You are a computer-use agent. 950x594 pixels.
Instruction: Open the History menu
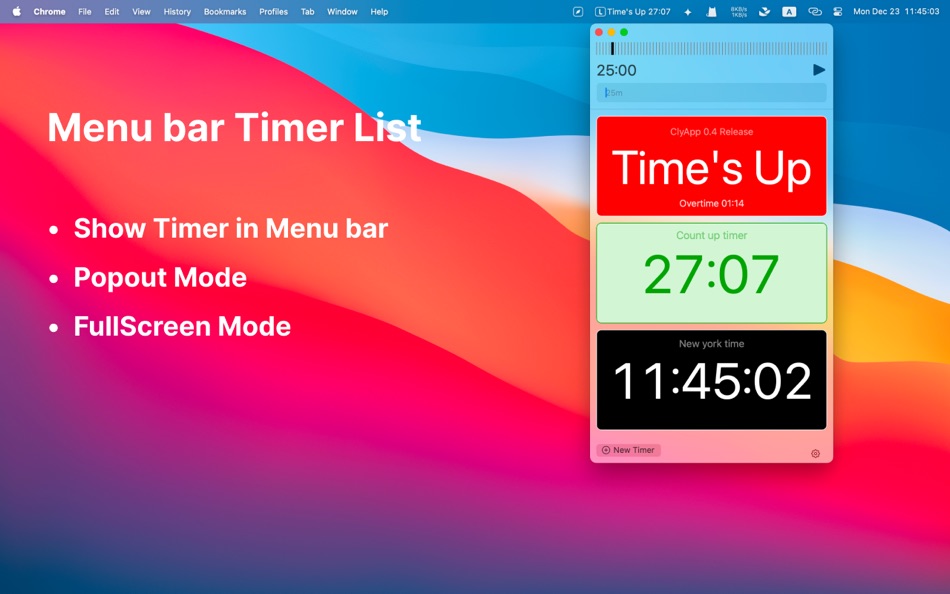point(177,12)
